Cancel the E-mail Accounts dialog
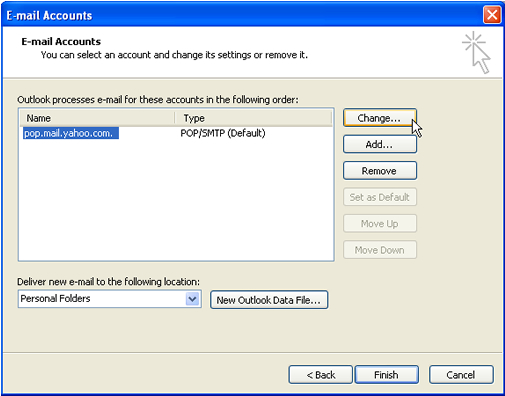 tap(461, 375)
